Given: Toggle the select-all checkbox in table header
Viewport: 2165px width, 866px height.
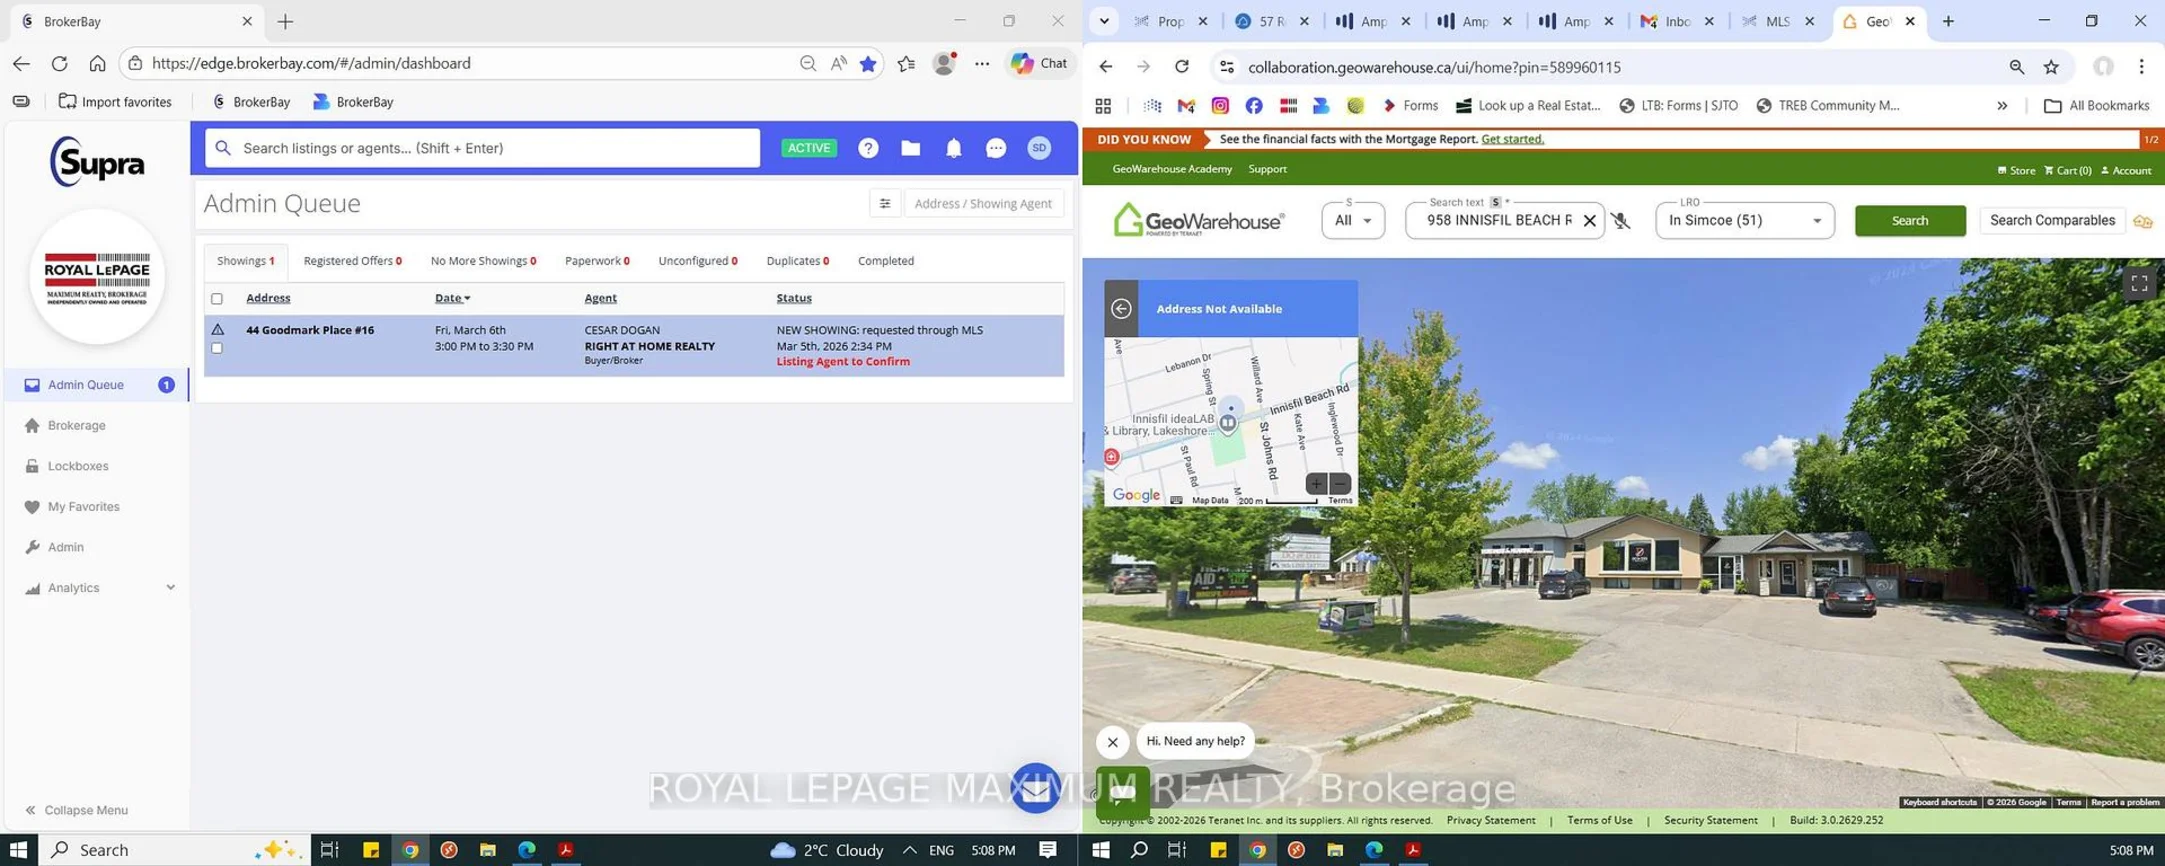Looking at the screenshot, I should pyautogui.click(x=217, y=299).
